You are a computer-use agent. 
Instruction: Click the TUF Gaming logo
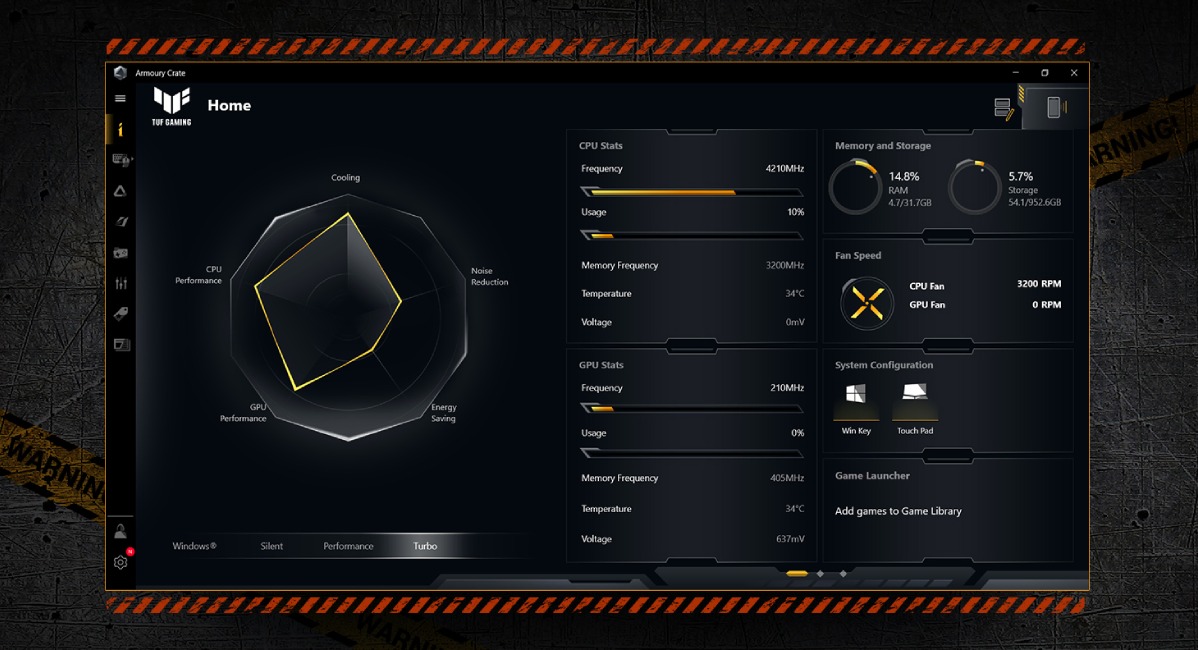coord(172,106)
